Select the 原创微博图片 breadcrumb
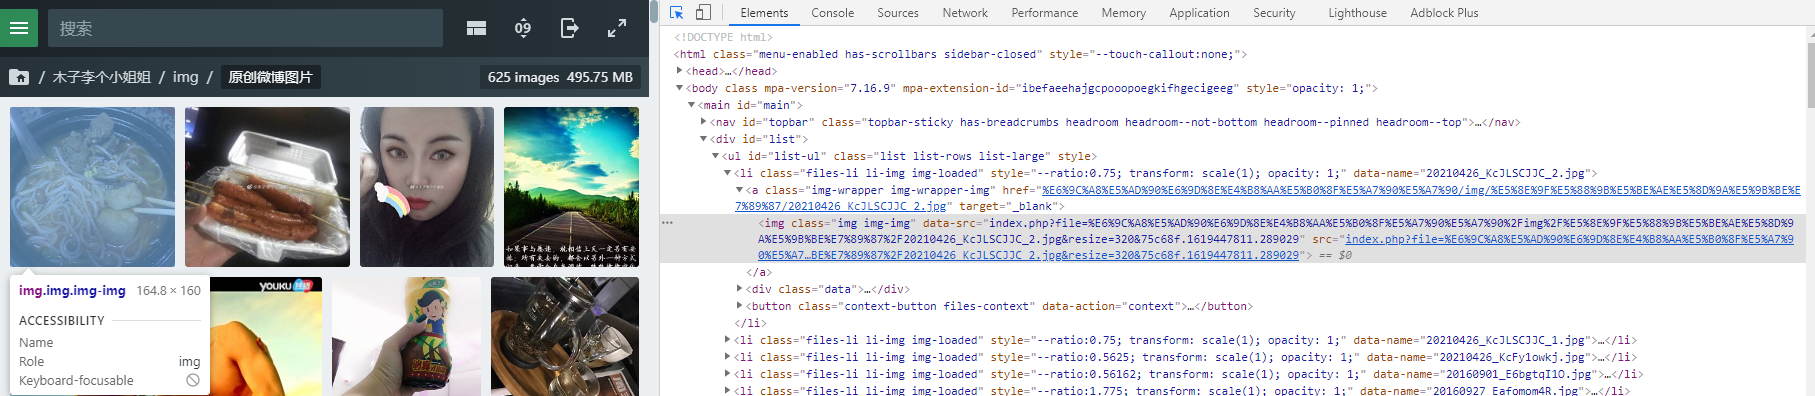 point(270,77)
